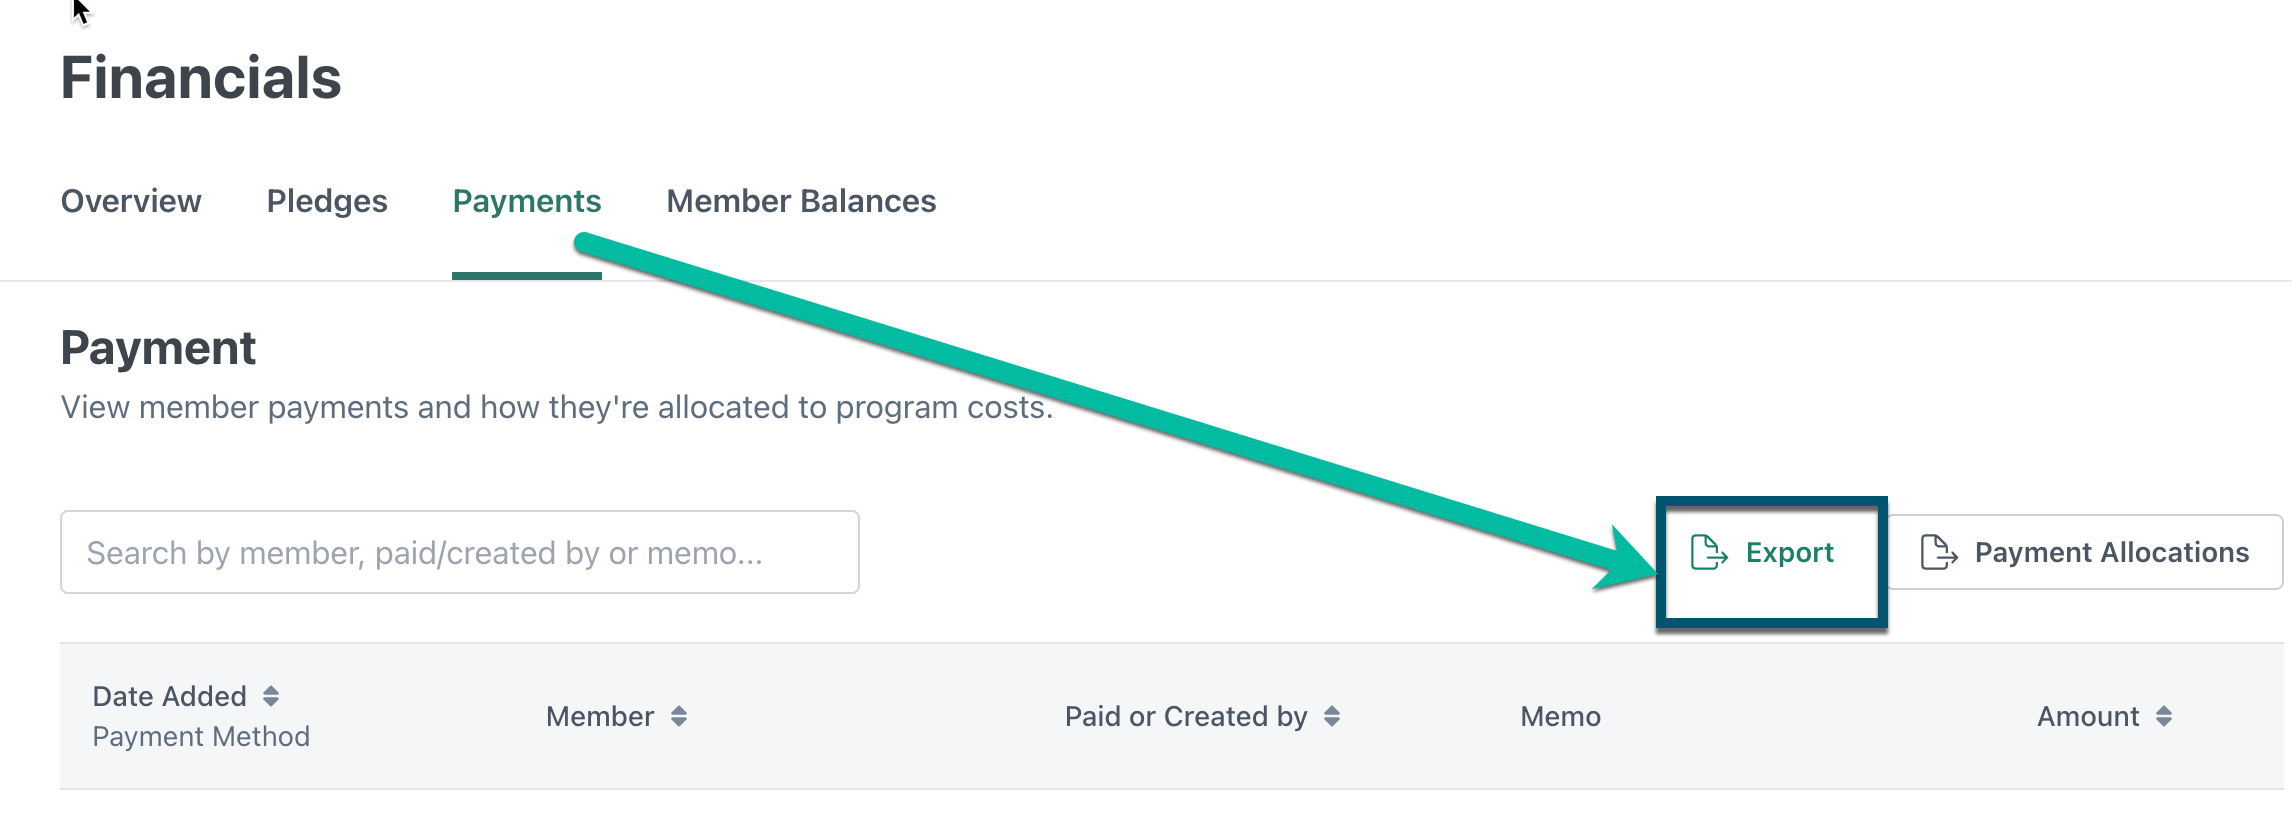Click the Payment Allocations file icon

click(1938, 552)
